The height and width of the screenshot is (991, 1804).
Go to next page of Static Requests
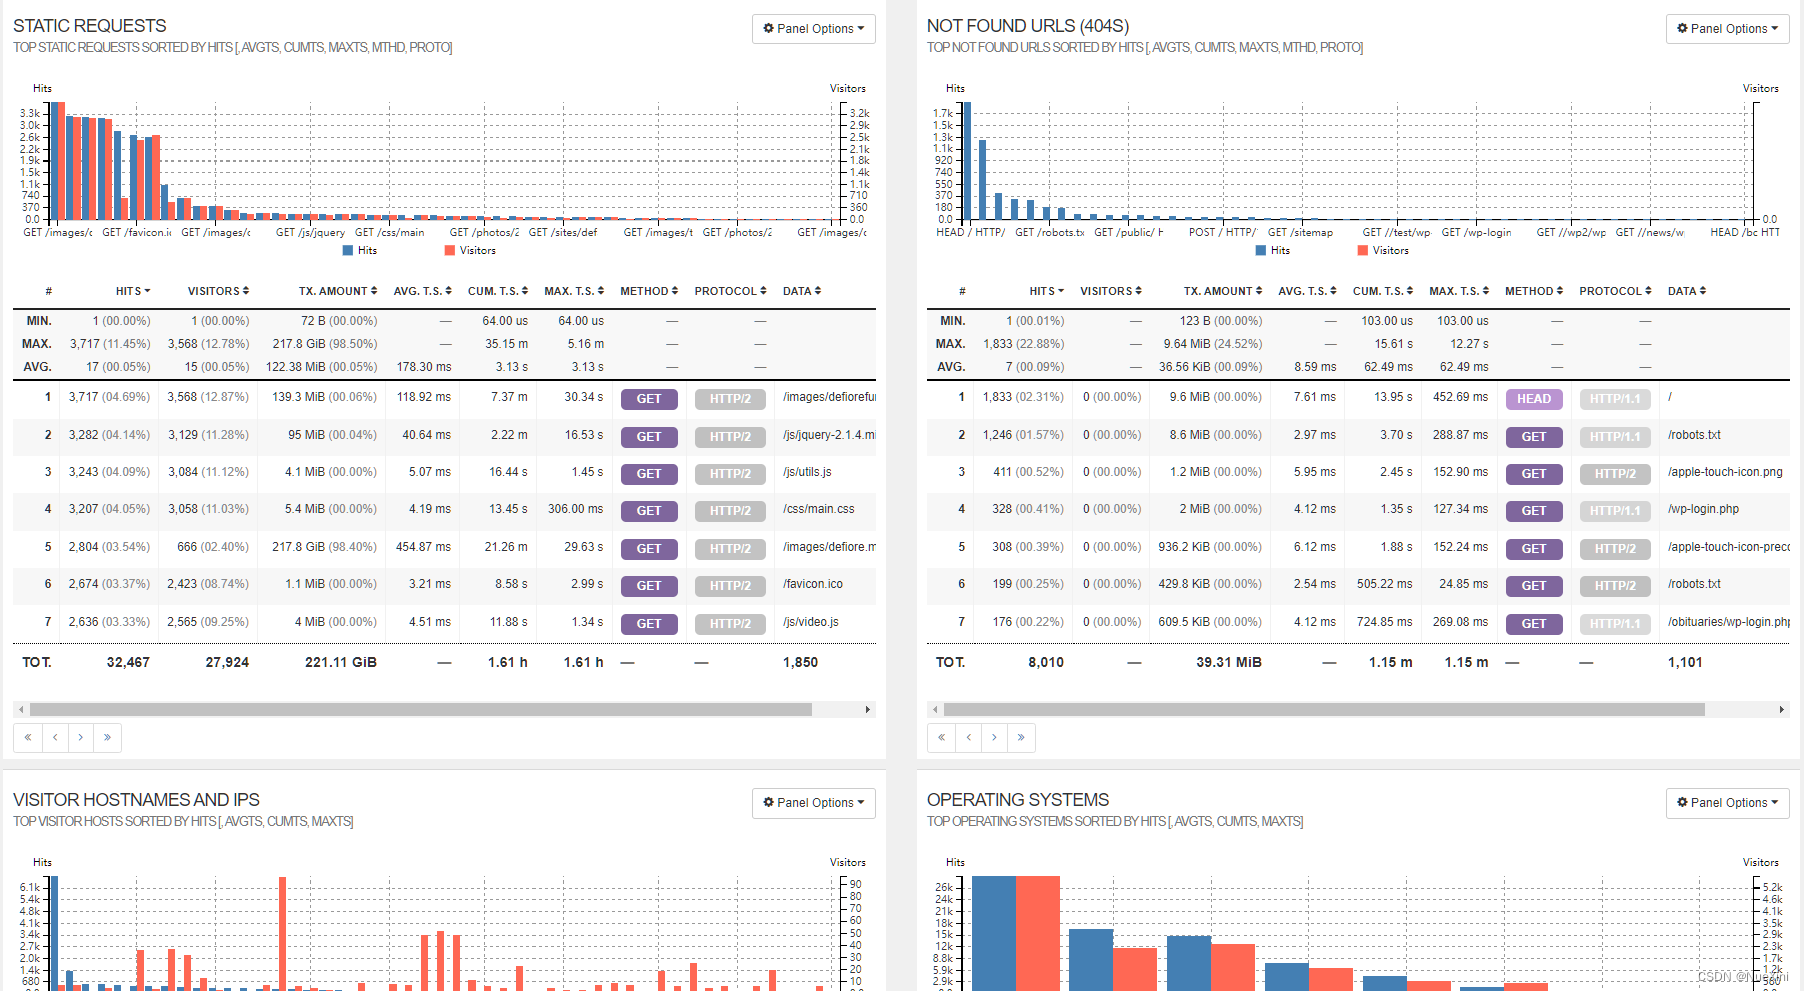(81, 738)
